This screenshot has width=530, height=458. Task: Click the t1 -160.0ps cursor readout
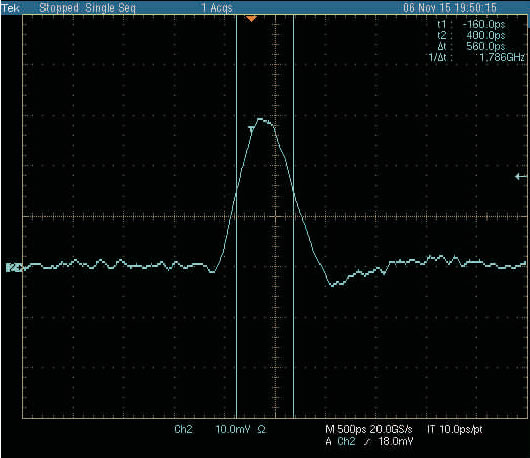[x=471, y=24]
